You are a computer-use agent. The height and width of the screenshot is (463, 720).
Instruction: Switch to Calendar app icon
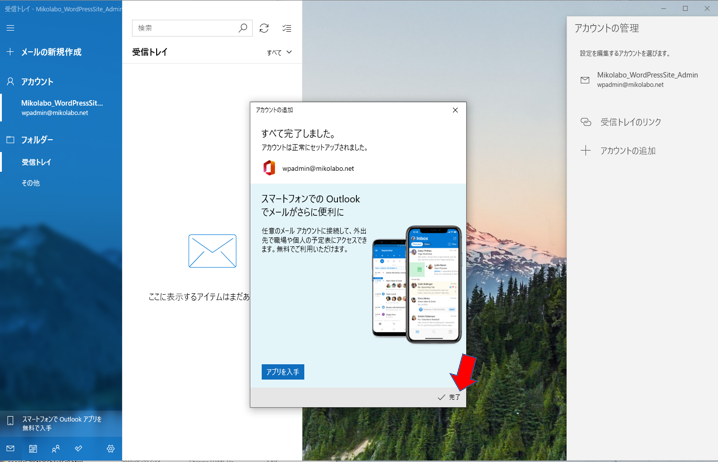click(33, 449)
